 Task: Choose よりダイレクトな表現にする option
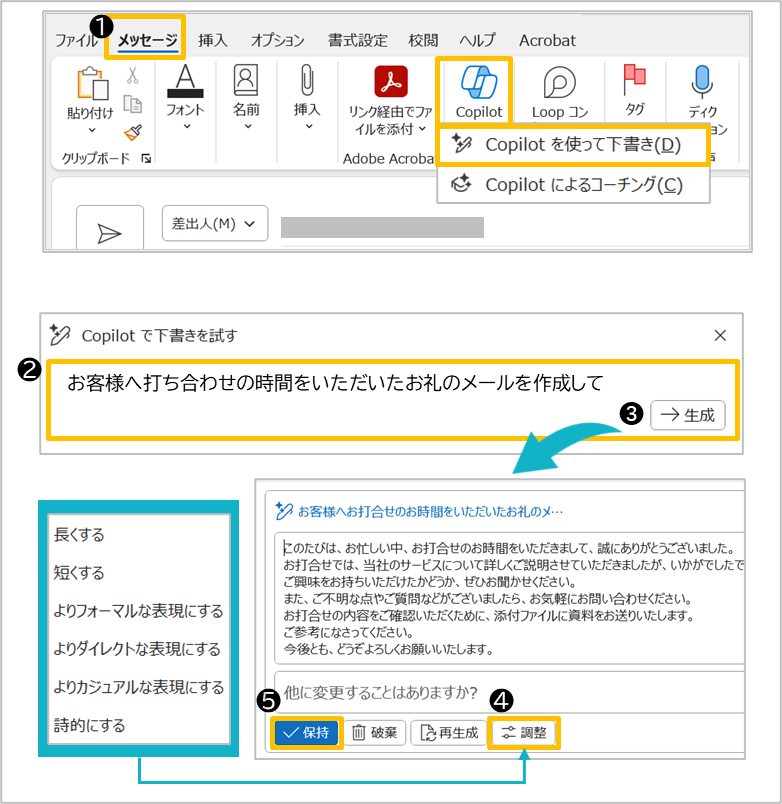coord(139,649)
